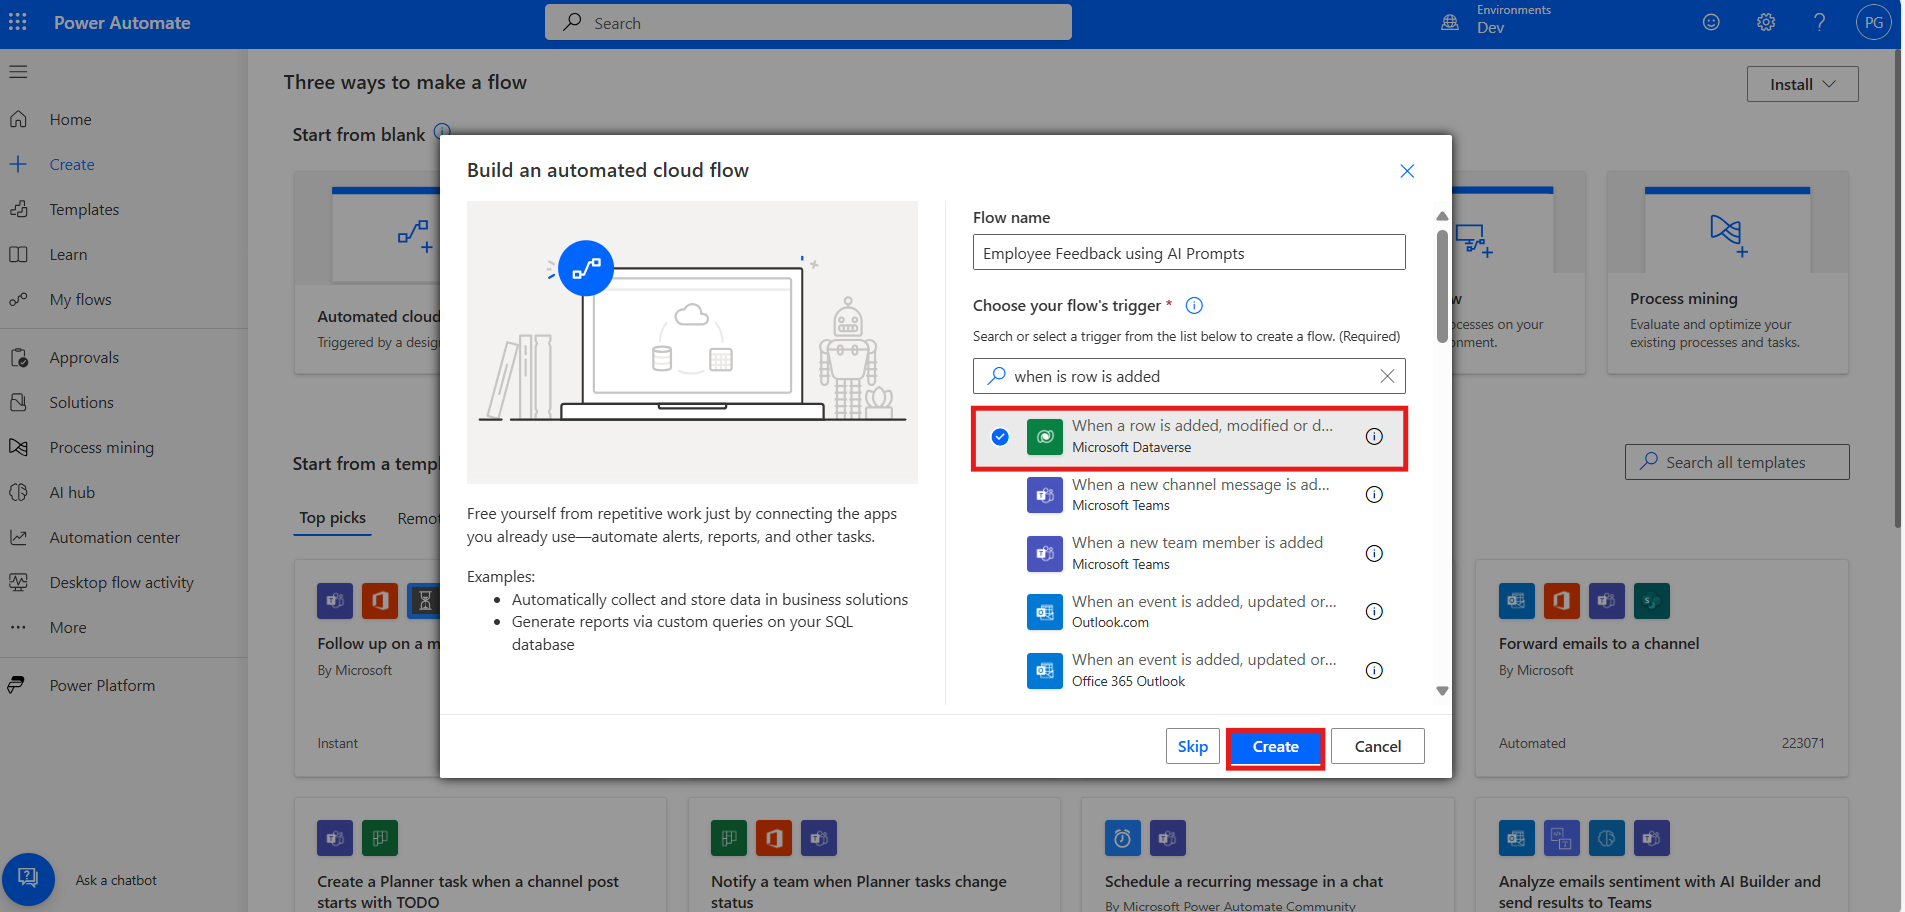Open the help question mark icon
The image size is (1905, 912).
click(1819, 22)
